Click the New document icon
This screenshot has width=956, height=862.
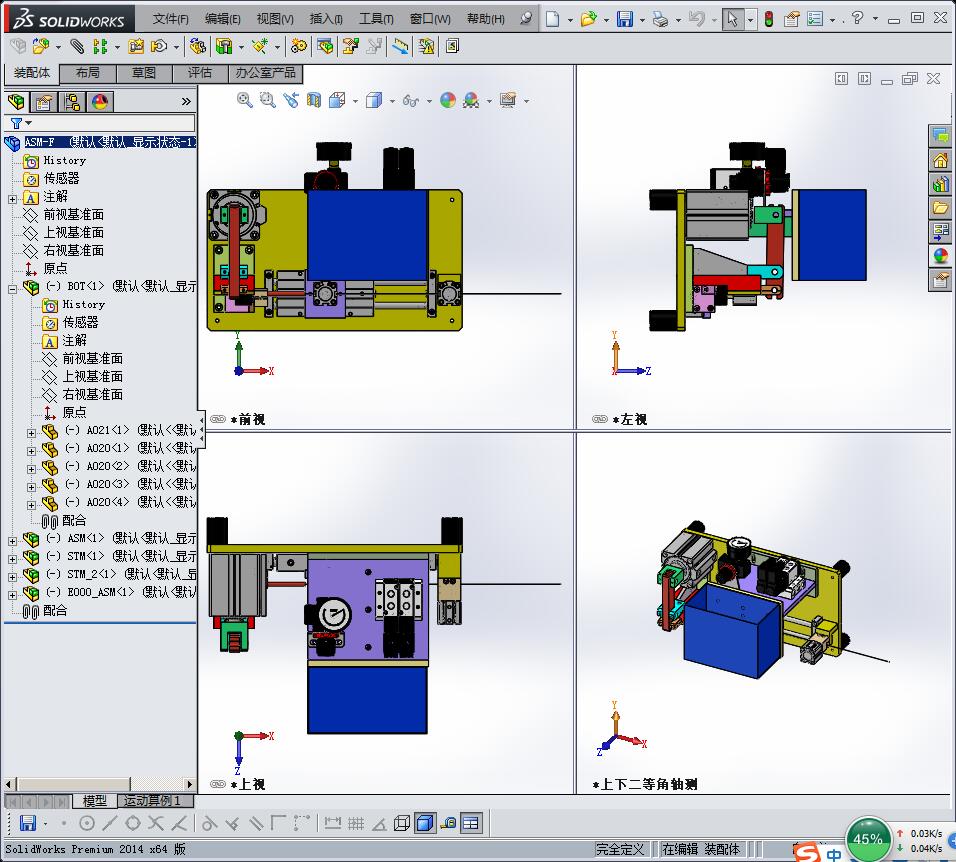tap(552, 19)
